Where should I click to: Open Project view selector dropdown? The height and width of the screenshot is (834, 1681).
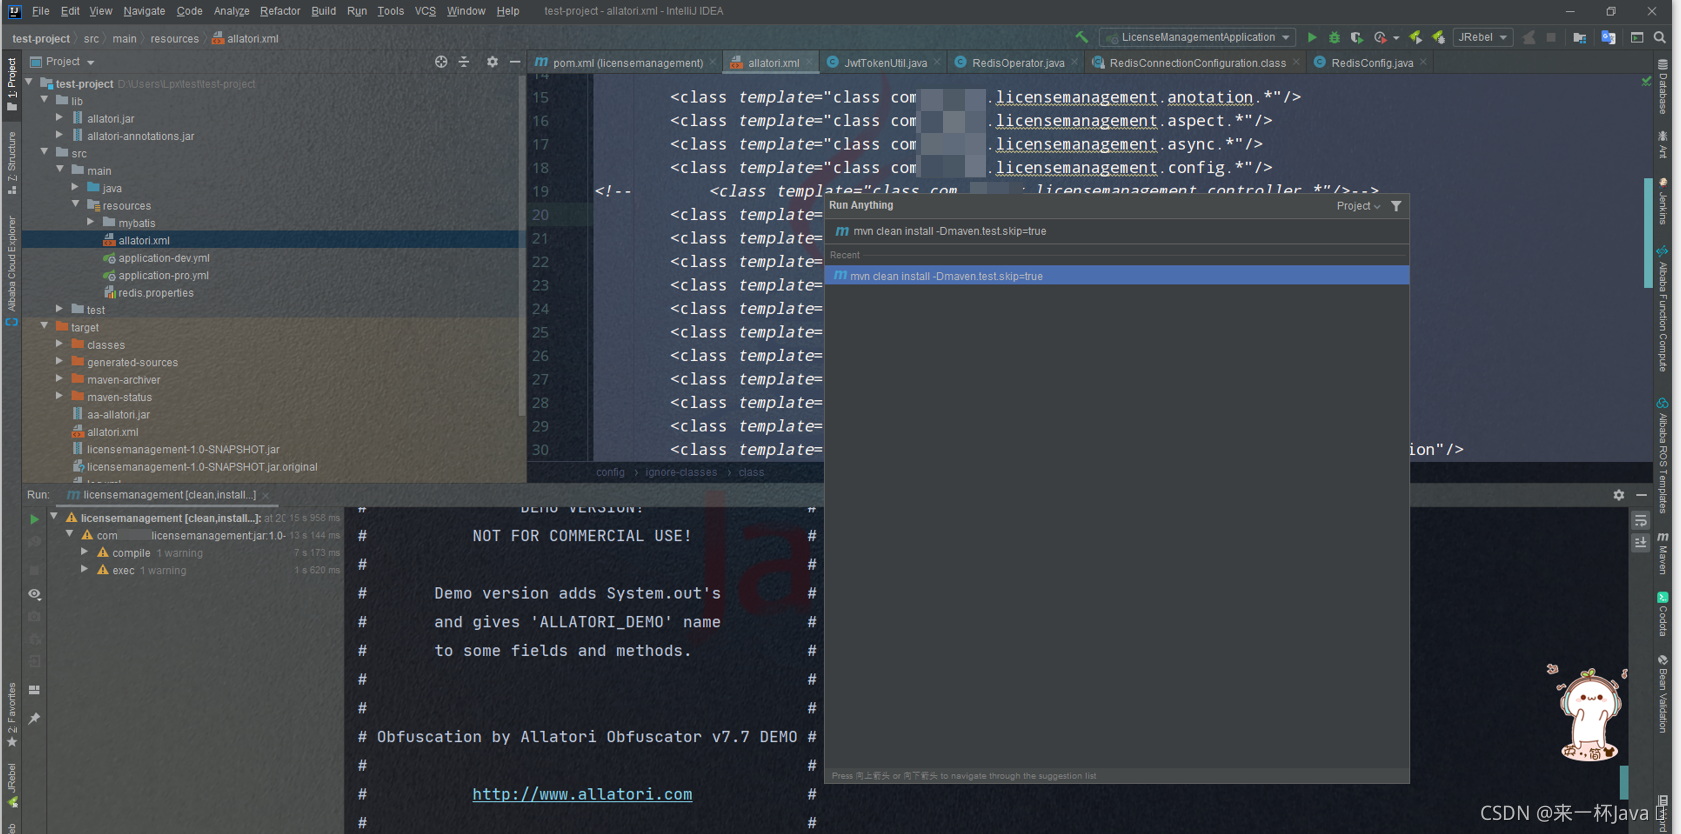click(63, 61)
